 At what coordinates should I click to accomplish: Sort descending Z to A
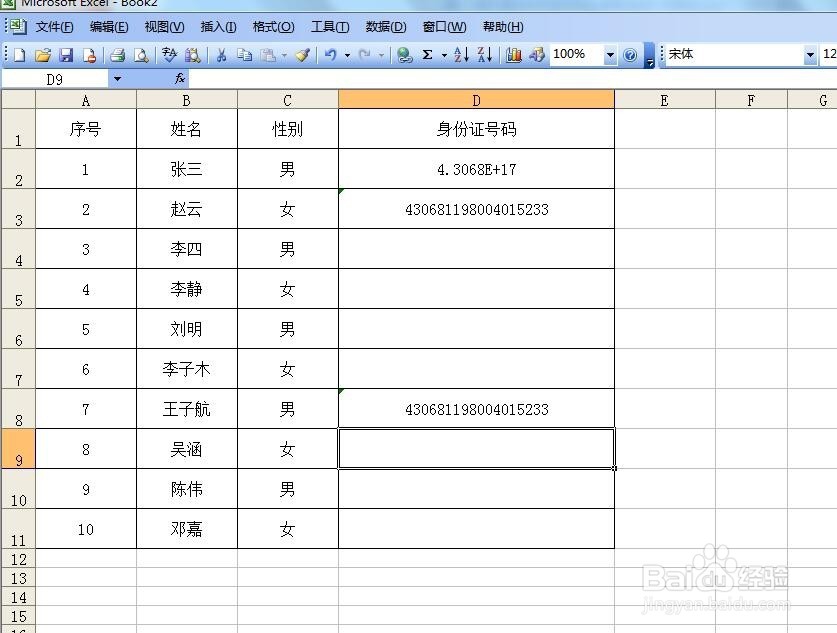coord(485,55)
